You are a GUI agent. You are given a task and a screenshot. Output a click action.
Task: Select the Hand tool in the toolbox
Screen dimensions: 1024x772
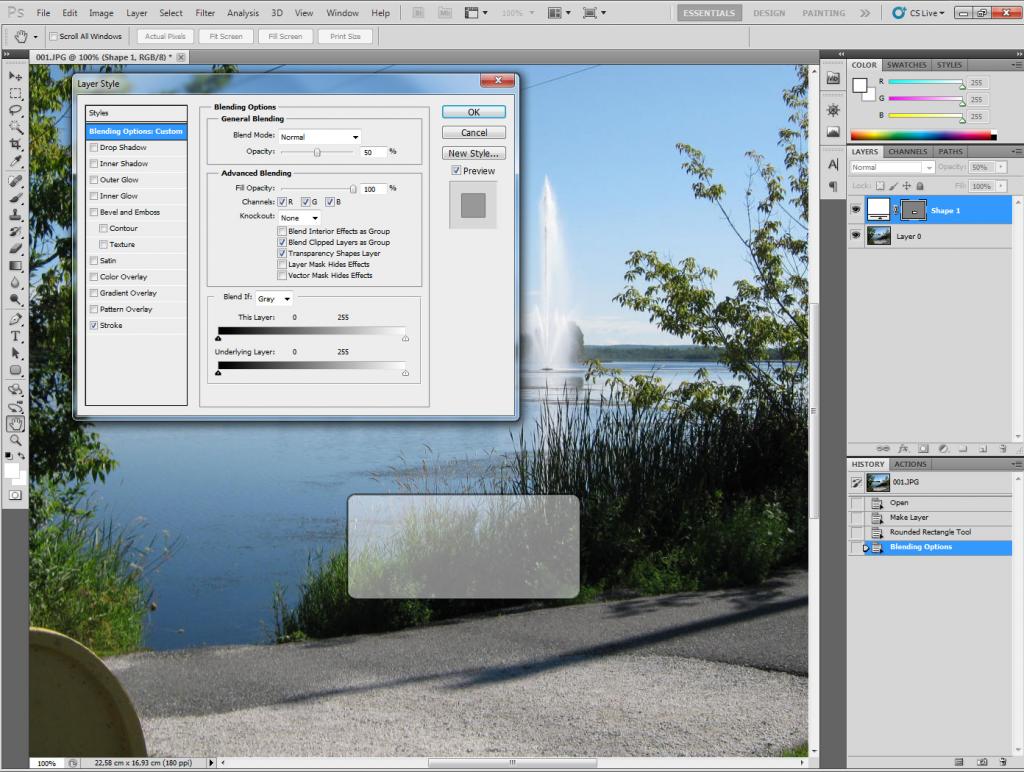coord(15,424)
